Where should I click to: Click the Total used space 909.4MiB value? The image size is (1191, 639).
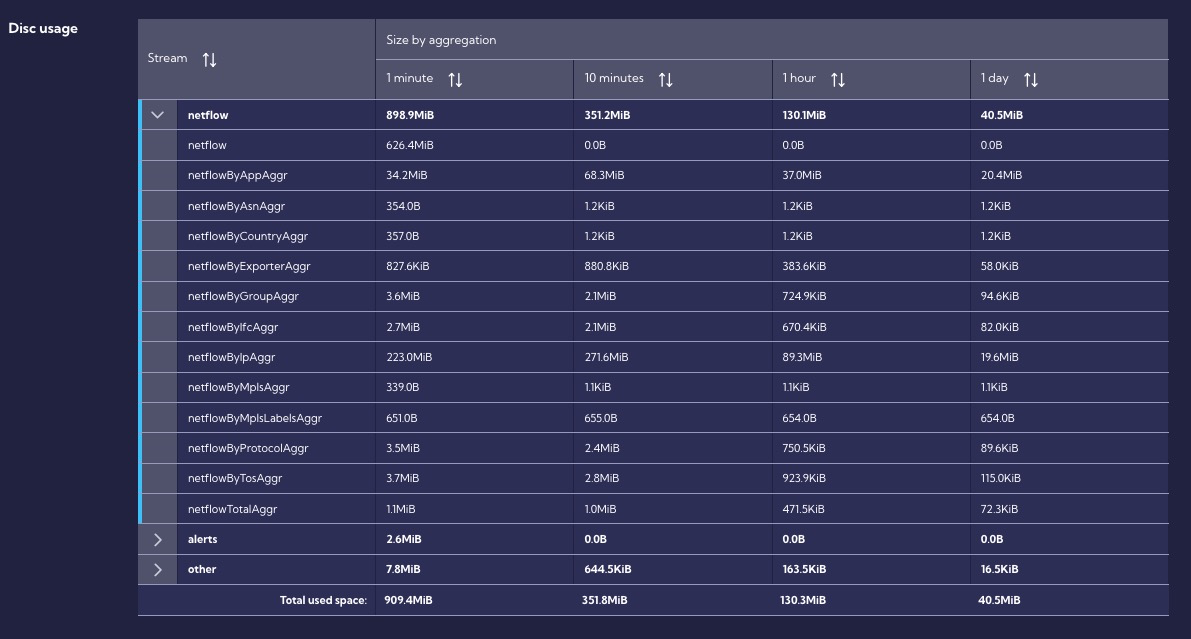click(408, 600)
